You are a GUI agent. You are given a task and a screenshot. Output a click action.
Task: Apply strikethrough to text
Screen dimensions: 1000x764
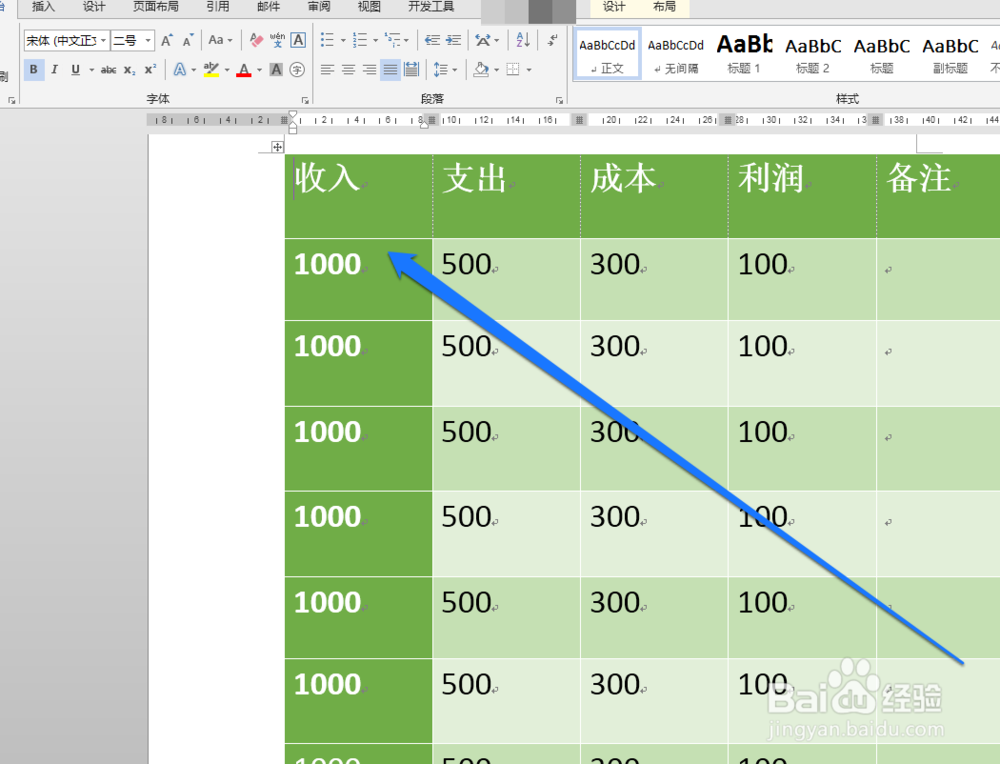tap(108, 69)
